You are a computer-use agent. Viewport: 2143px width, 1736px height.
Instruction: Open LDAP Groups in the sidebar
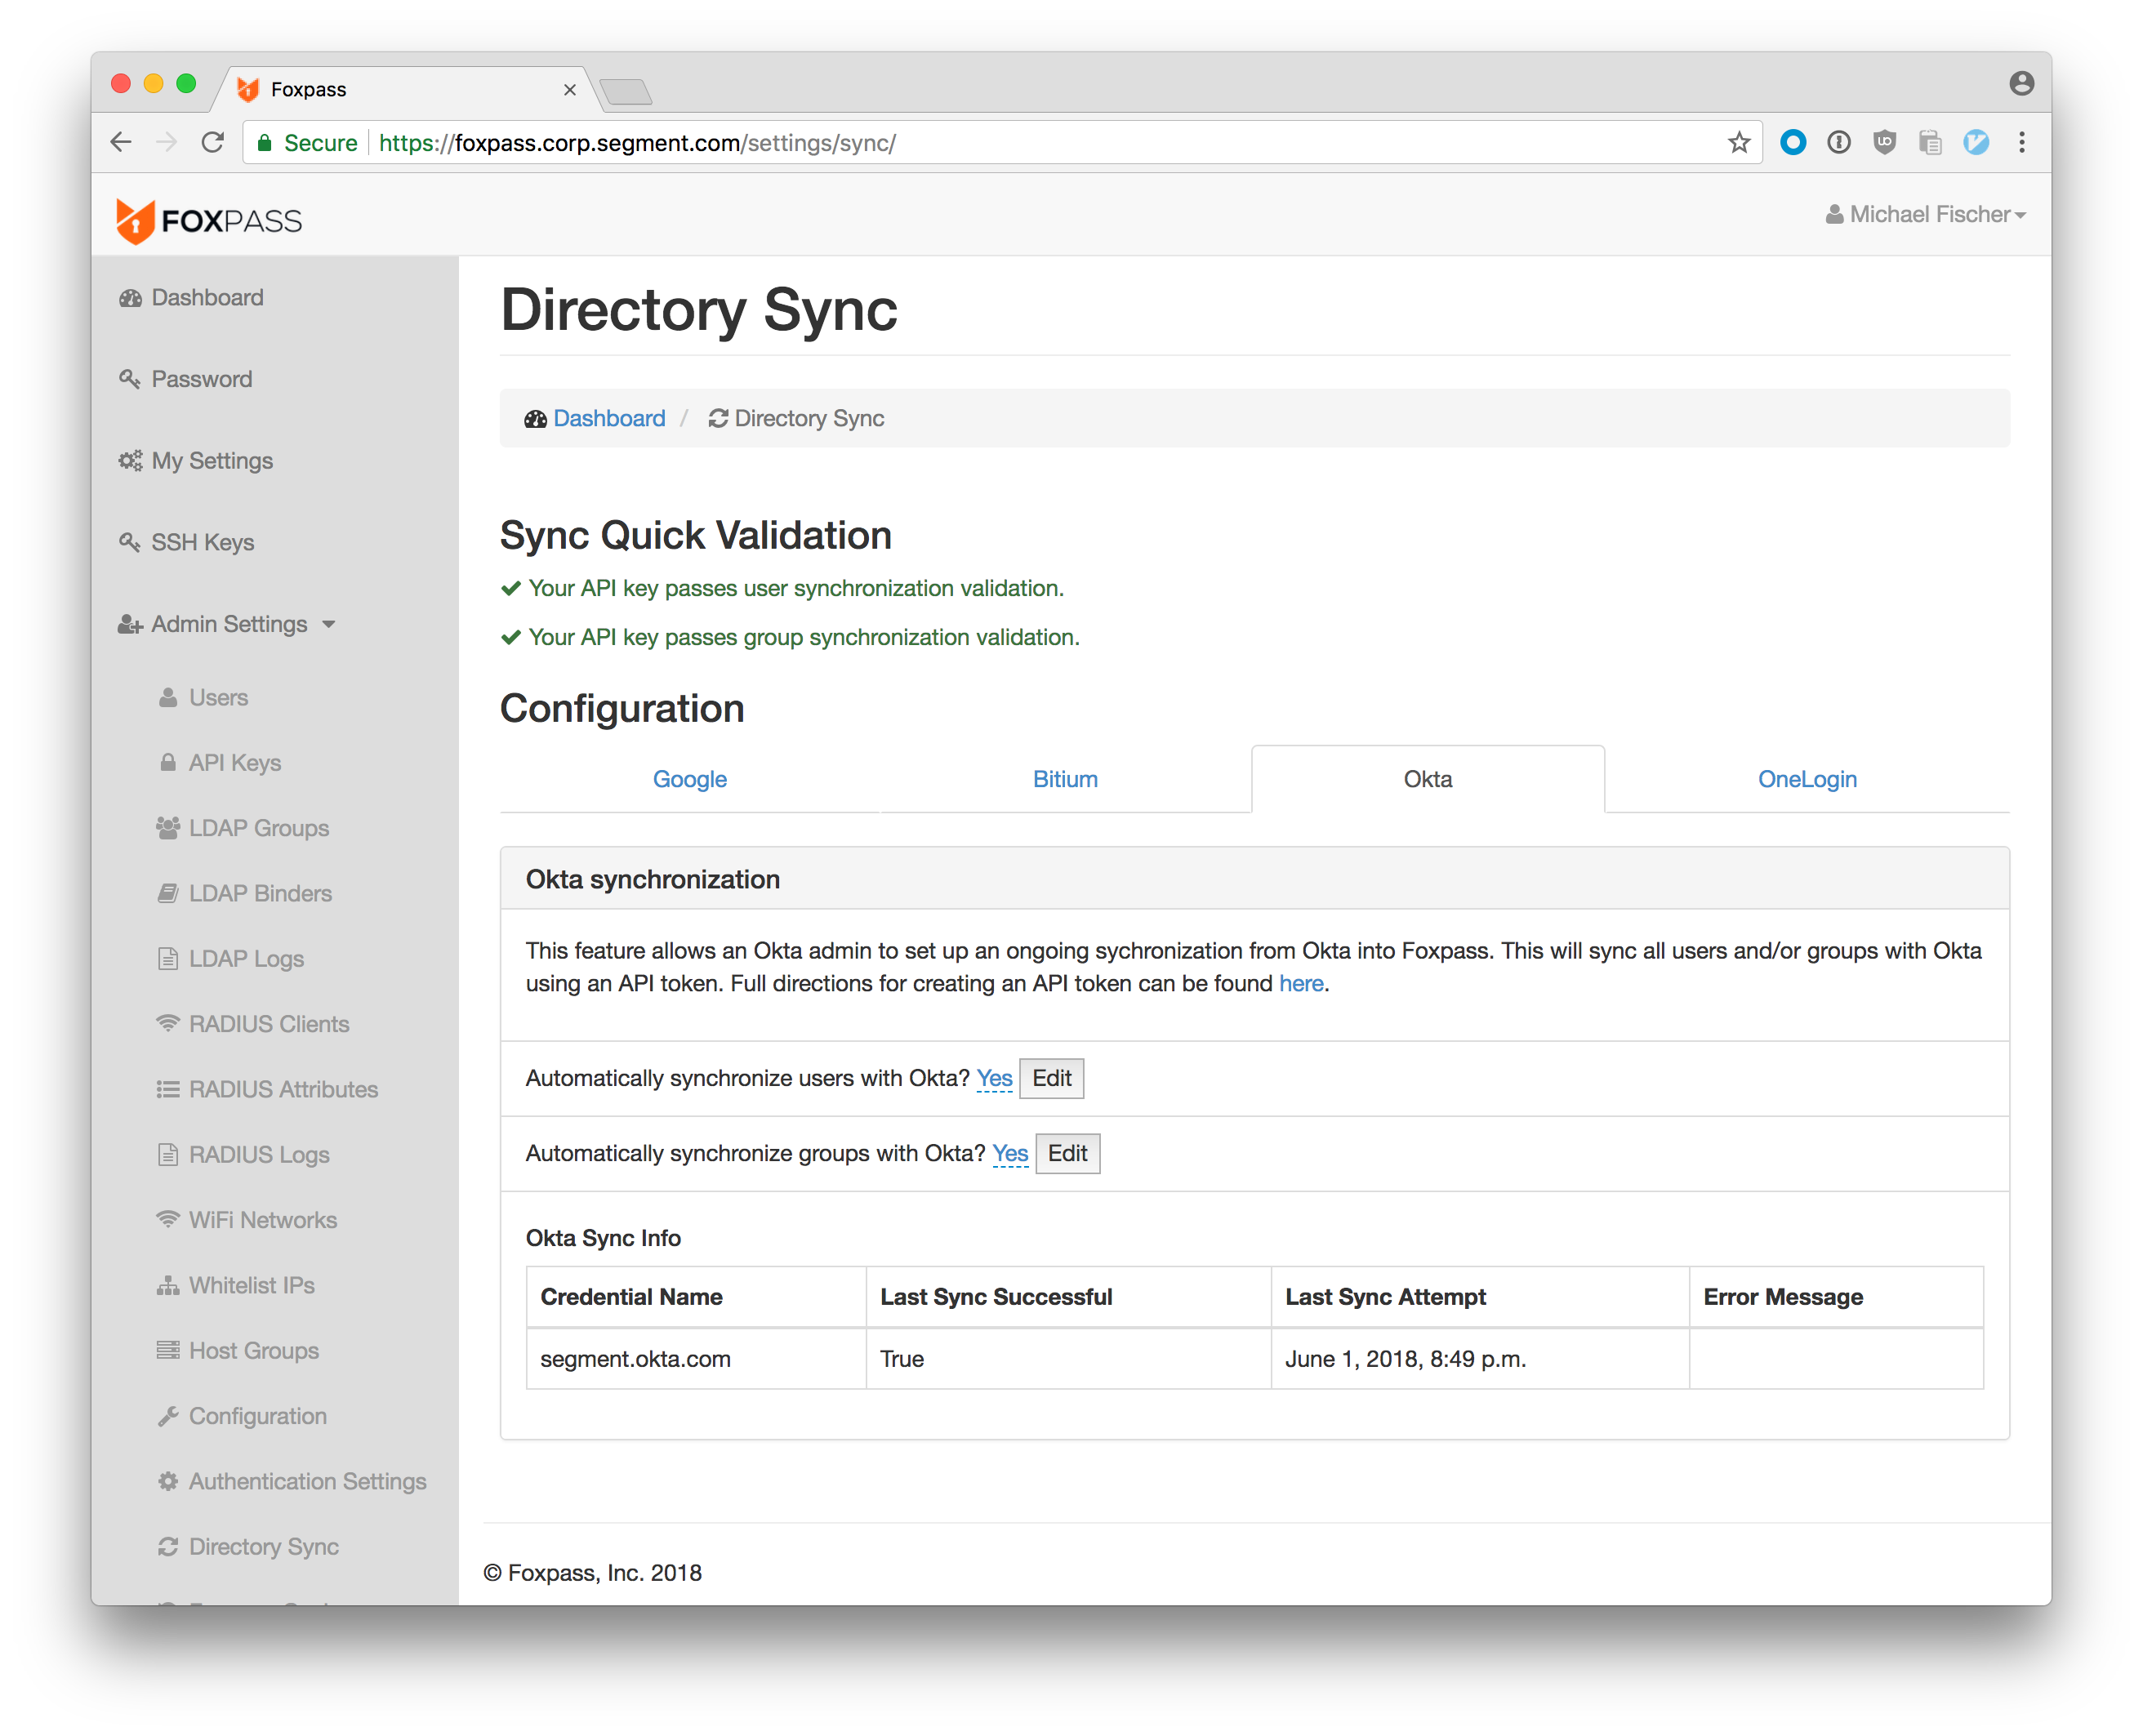tap(258, 828)
